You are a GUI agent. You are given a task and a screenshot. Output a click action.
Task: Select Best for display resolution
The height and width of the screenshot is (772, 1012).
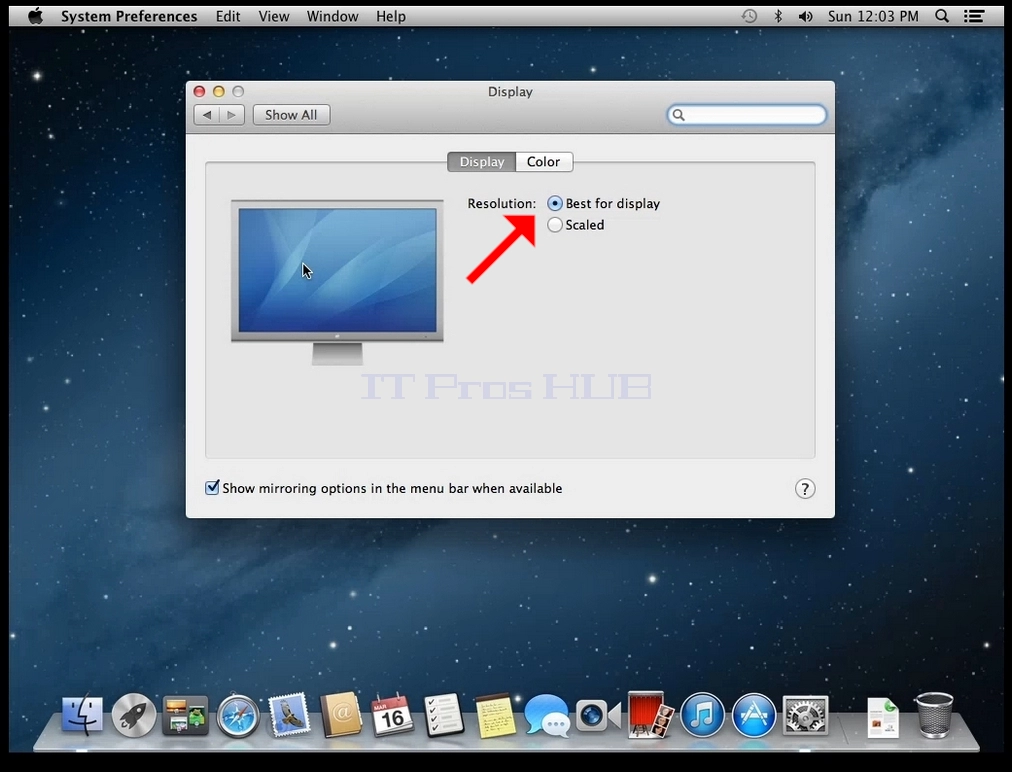tap(554, 203)
